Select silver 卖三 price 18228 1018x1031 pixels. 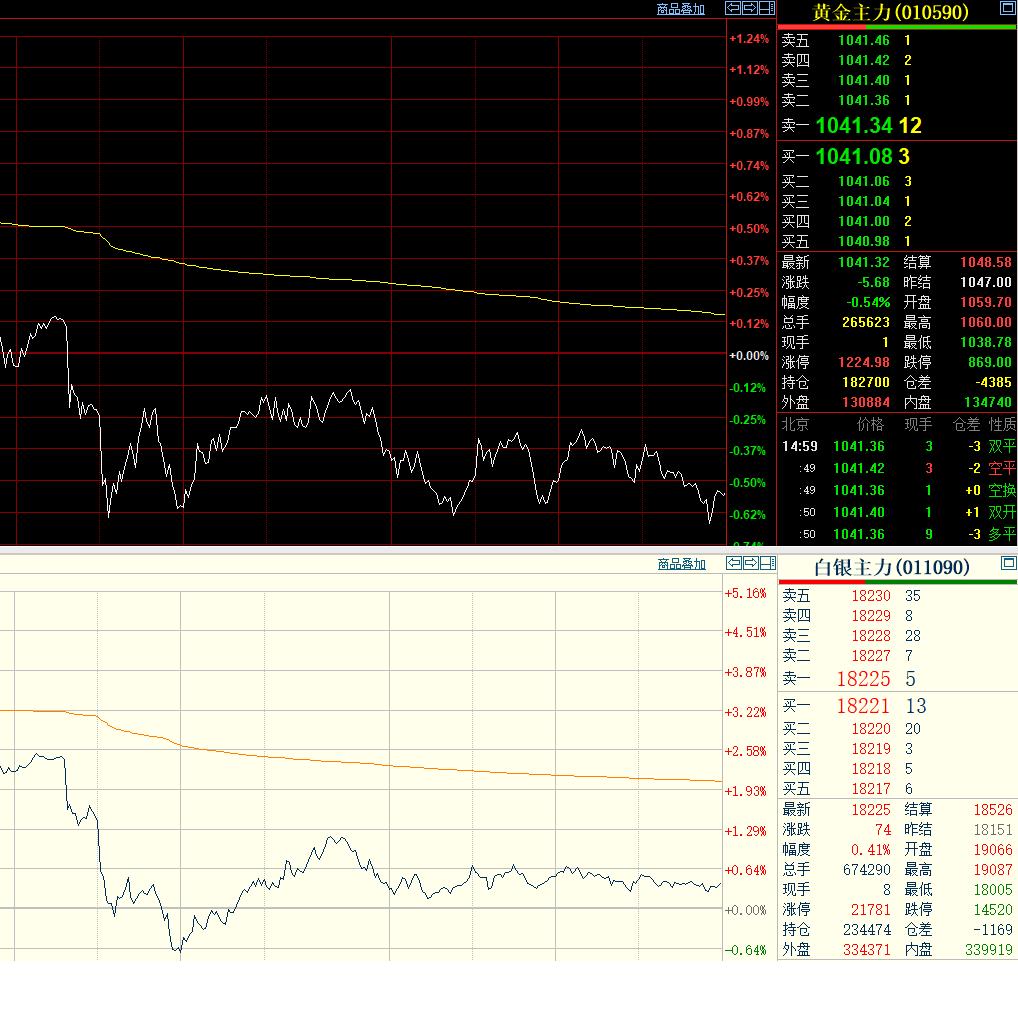tap(871, 636)
